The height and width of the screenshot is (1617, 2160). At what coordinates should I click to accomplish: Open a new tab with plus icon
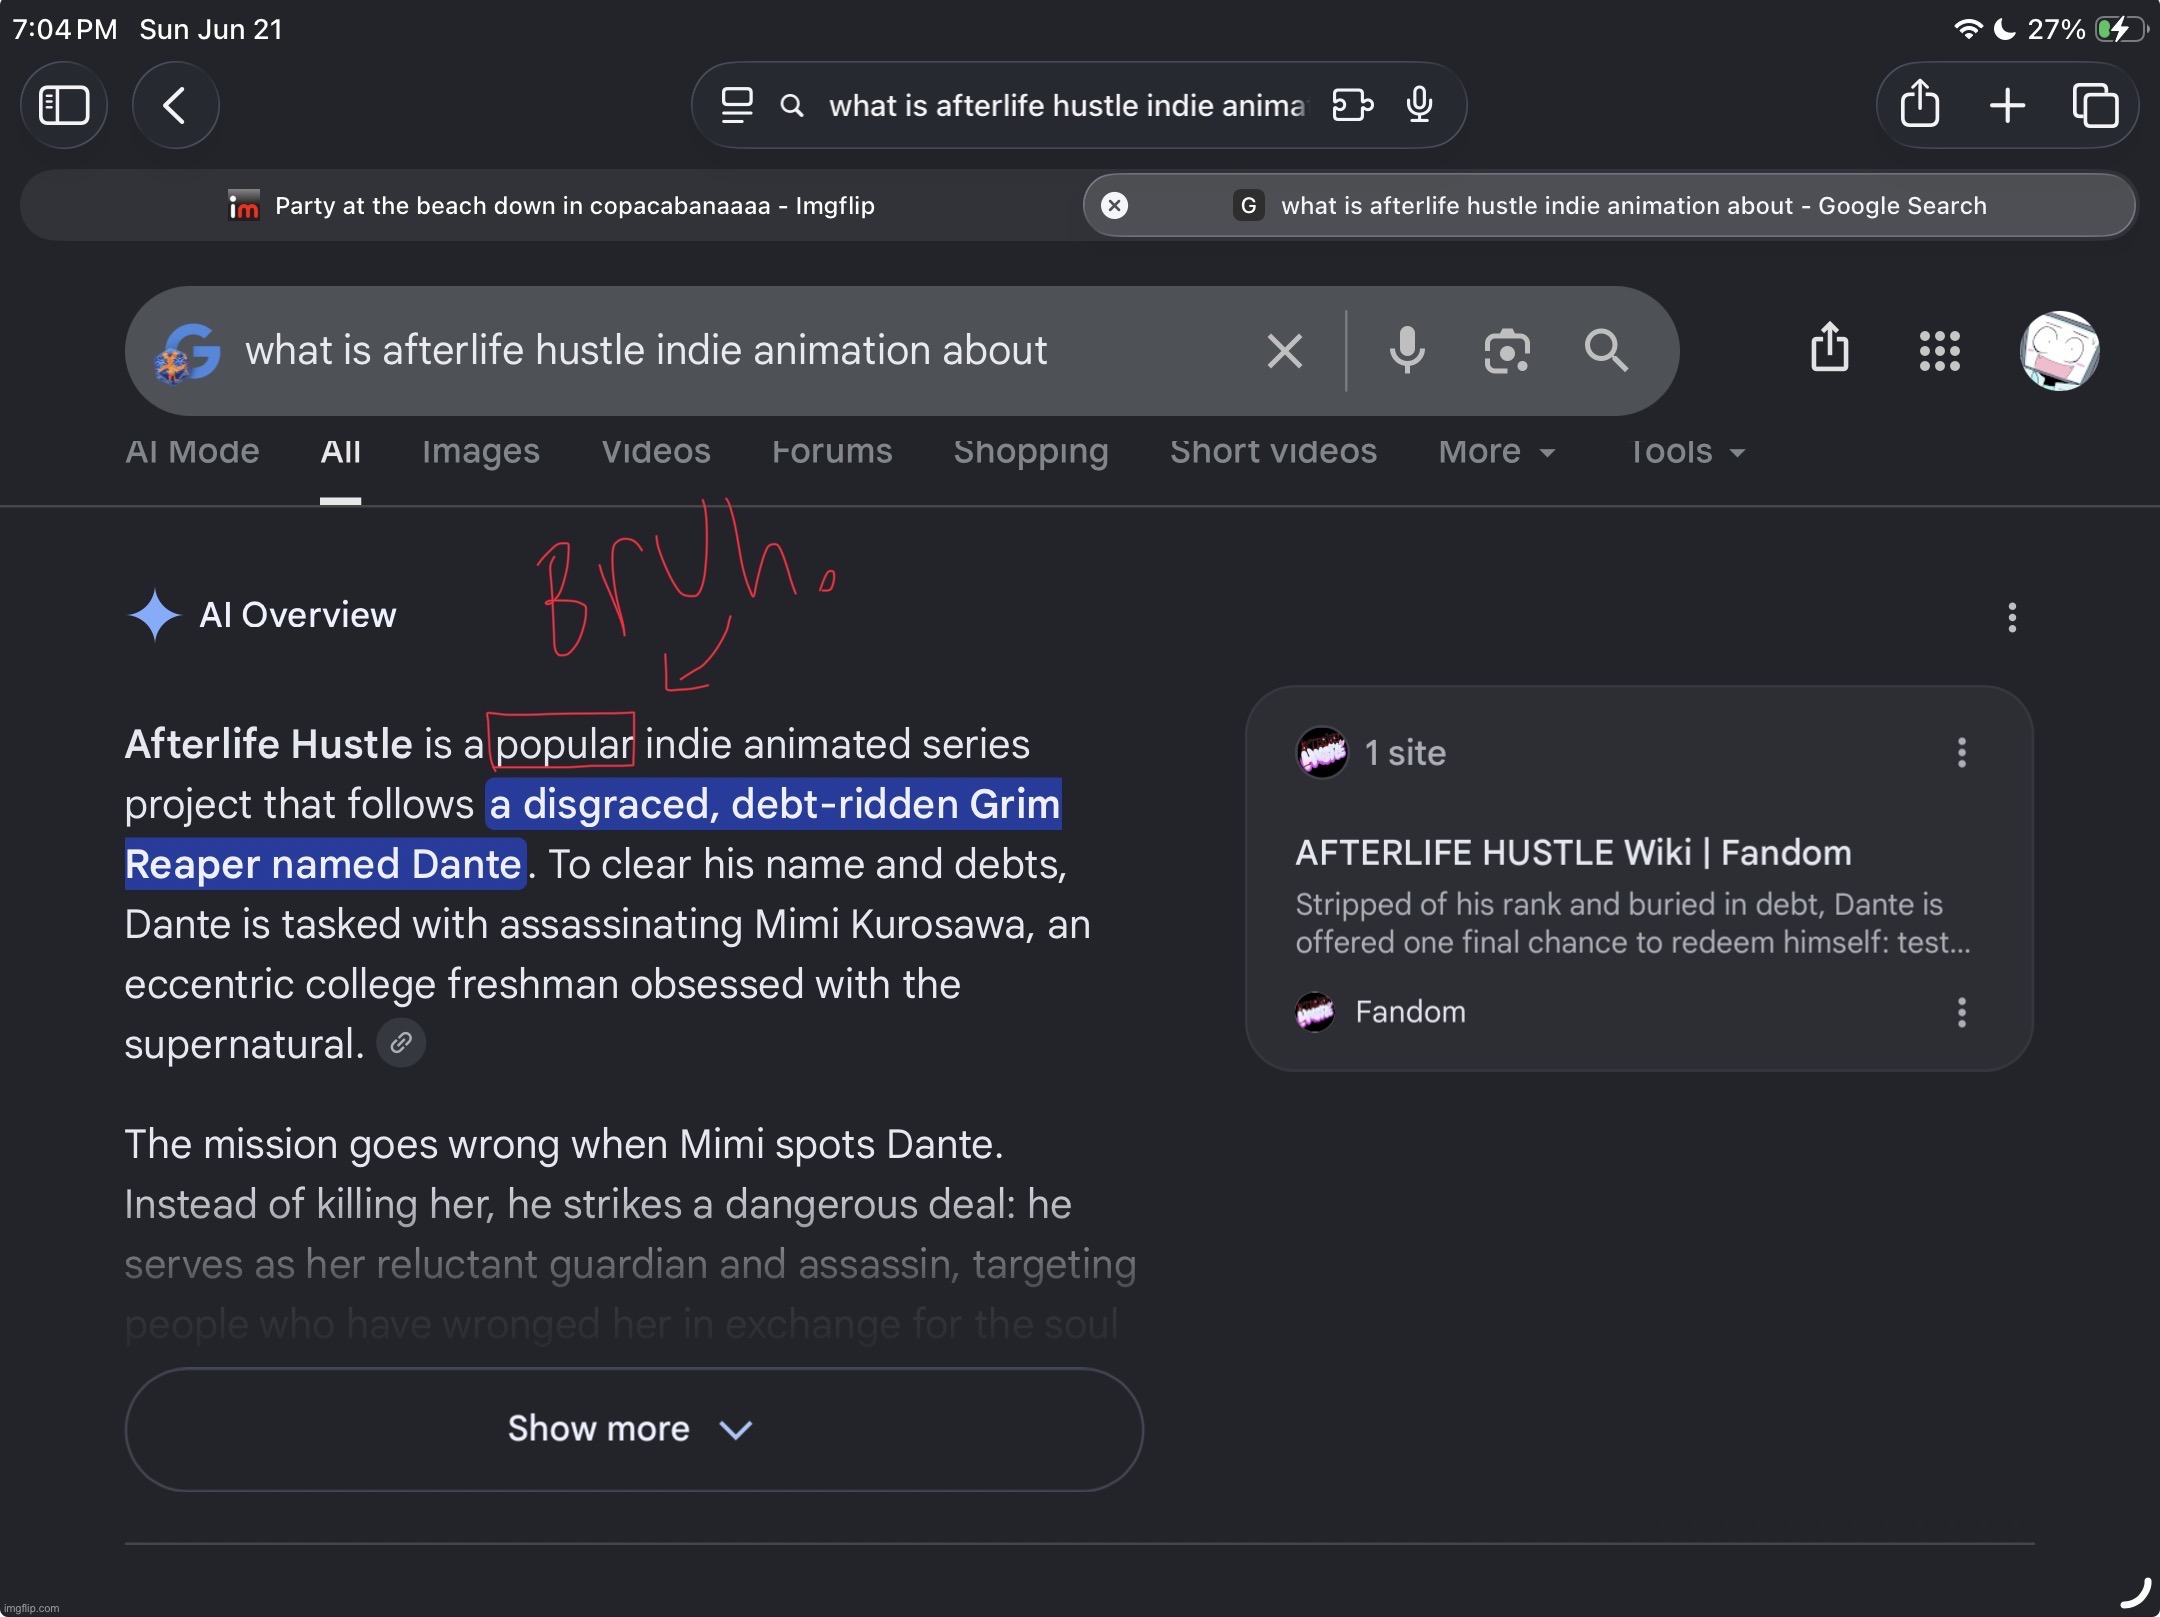pos(2007,105)
